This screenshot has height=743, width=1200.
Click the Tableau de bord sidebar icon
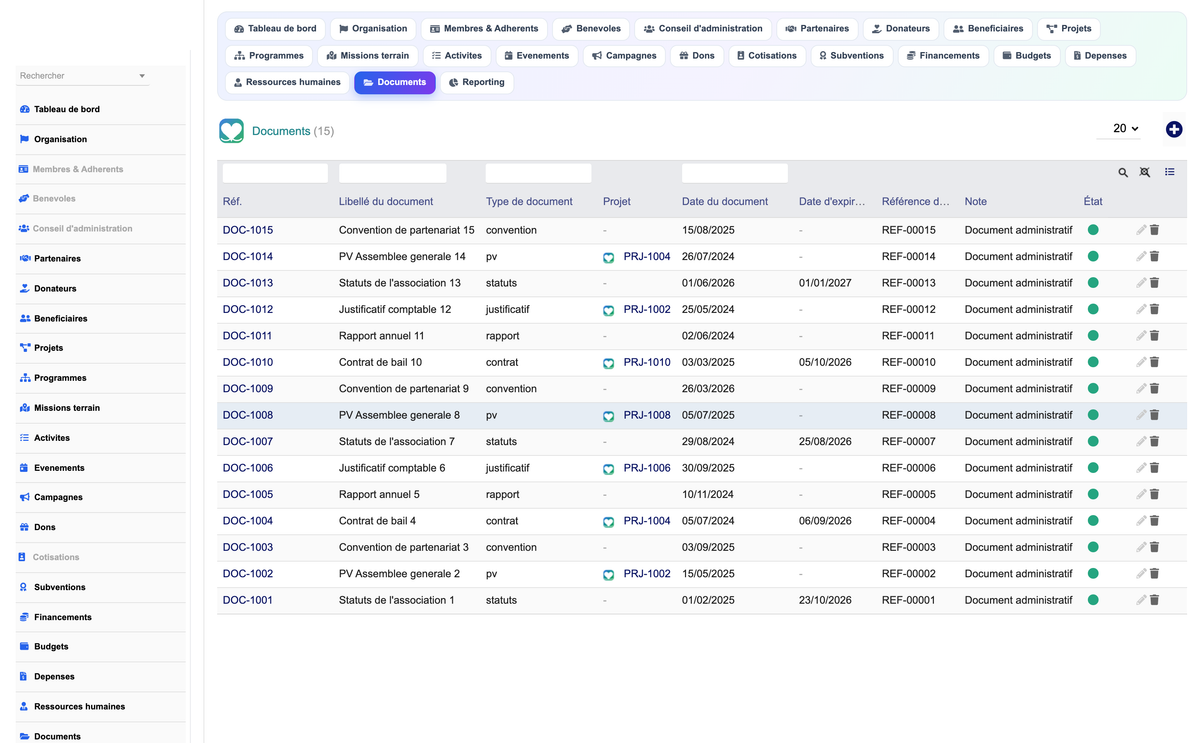[25, 109]
